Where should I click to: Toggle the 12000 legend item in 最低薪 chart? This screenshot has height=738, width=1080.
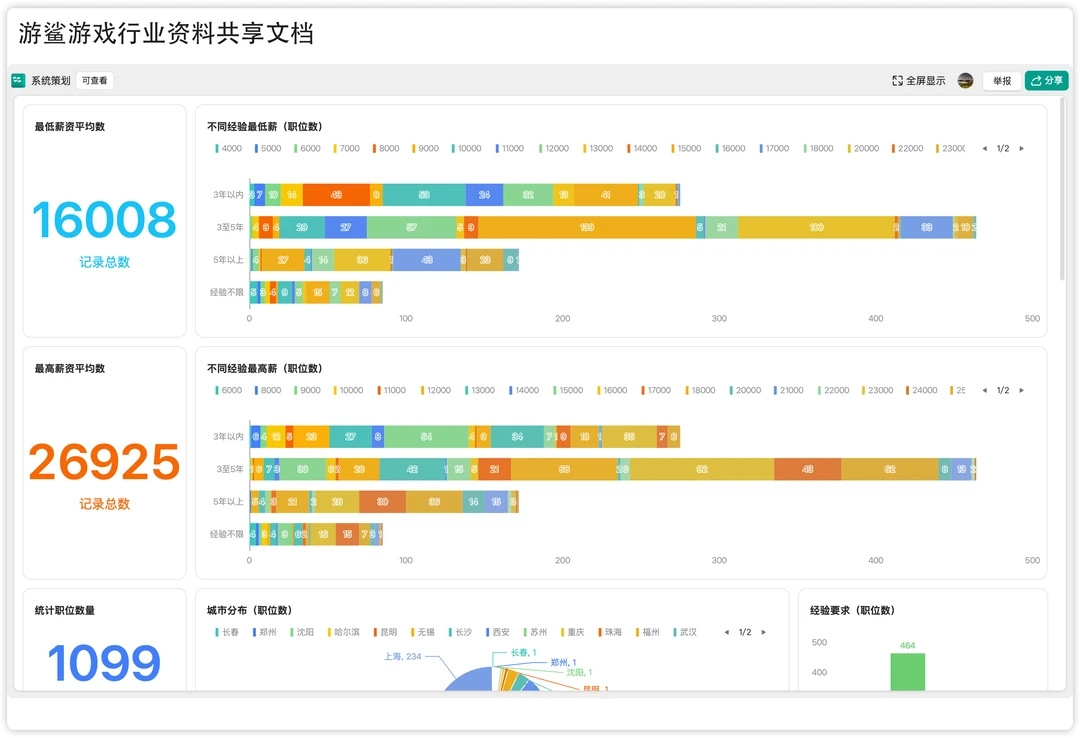click(554, 148)
